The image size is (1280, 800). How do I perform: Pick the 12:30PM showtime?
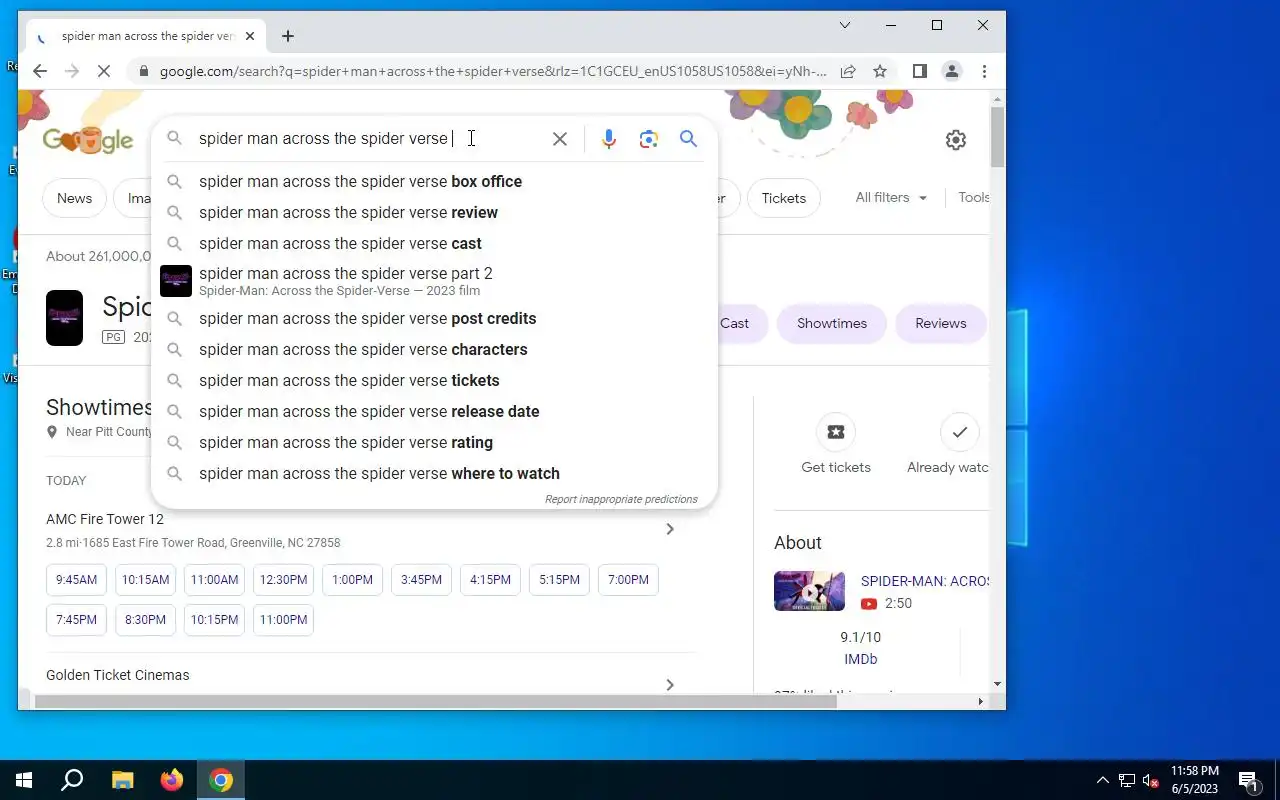283,580
